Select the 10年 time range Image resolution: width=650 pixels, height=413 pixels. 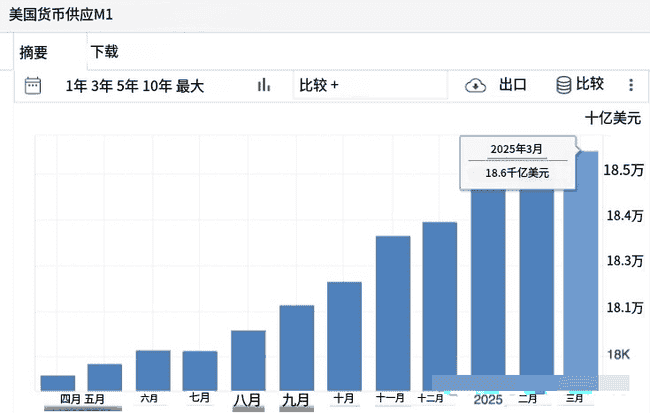(x=157, y=86)
